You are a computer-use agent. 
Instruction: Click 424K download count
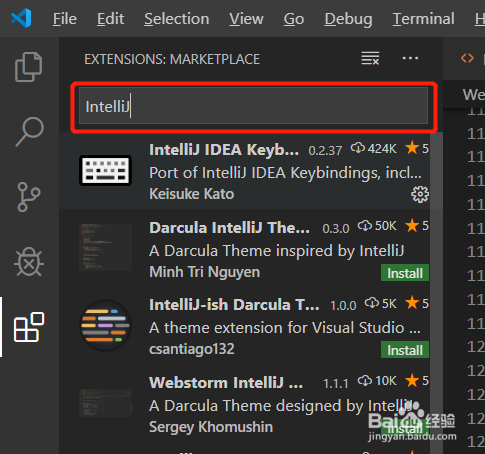click(x=374, y=149)
